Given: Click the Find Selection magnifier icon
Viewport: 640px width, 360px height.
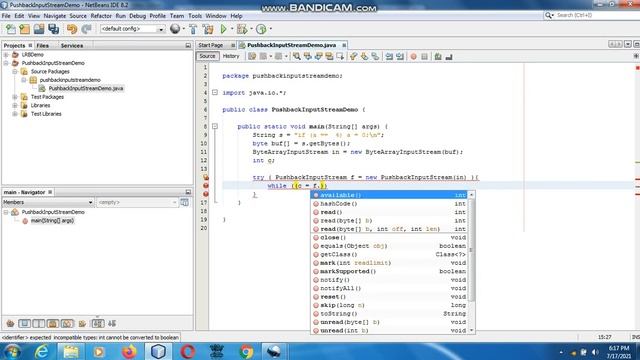Looking at the screenshot, I should tap(297, 56).
